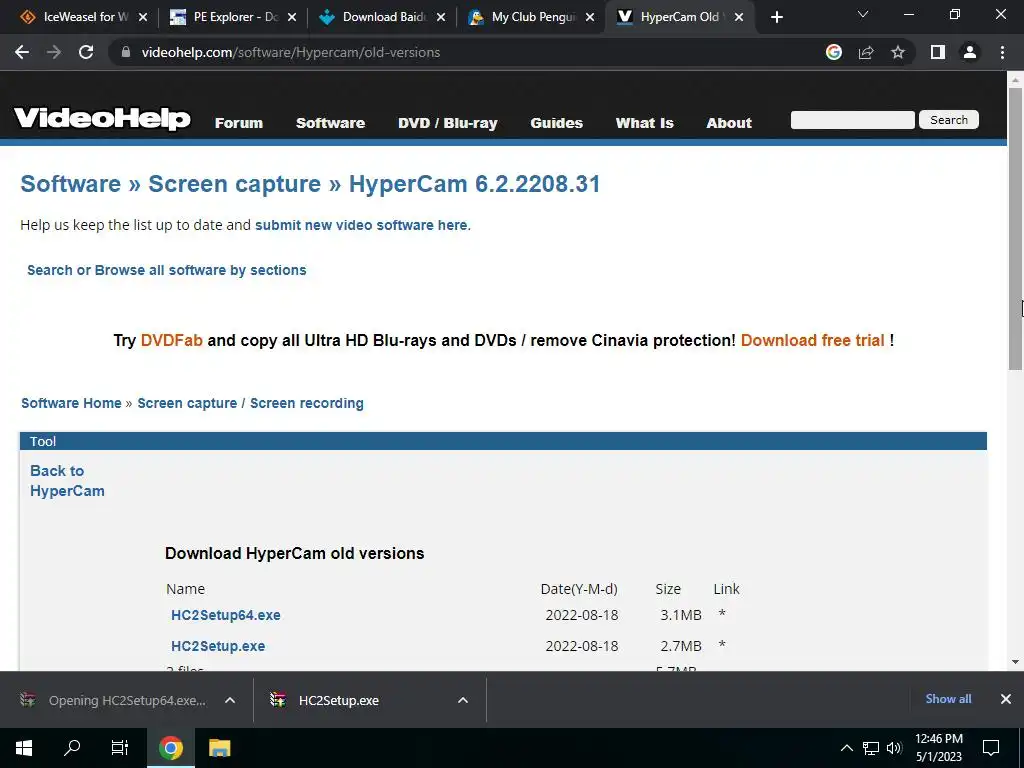This screenshot has width=1024, height=768.
Task: Click the browser forward arrow
Action: click(x=54, y=52)
